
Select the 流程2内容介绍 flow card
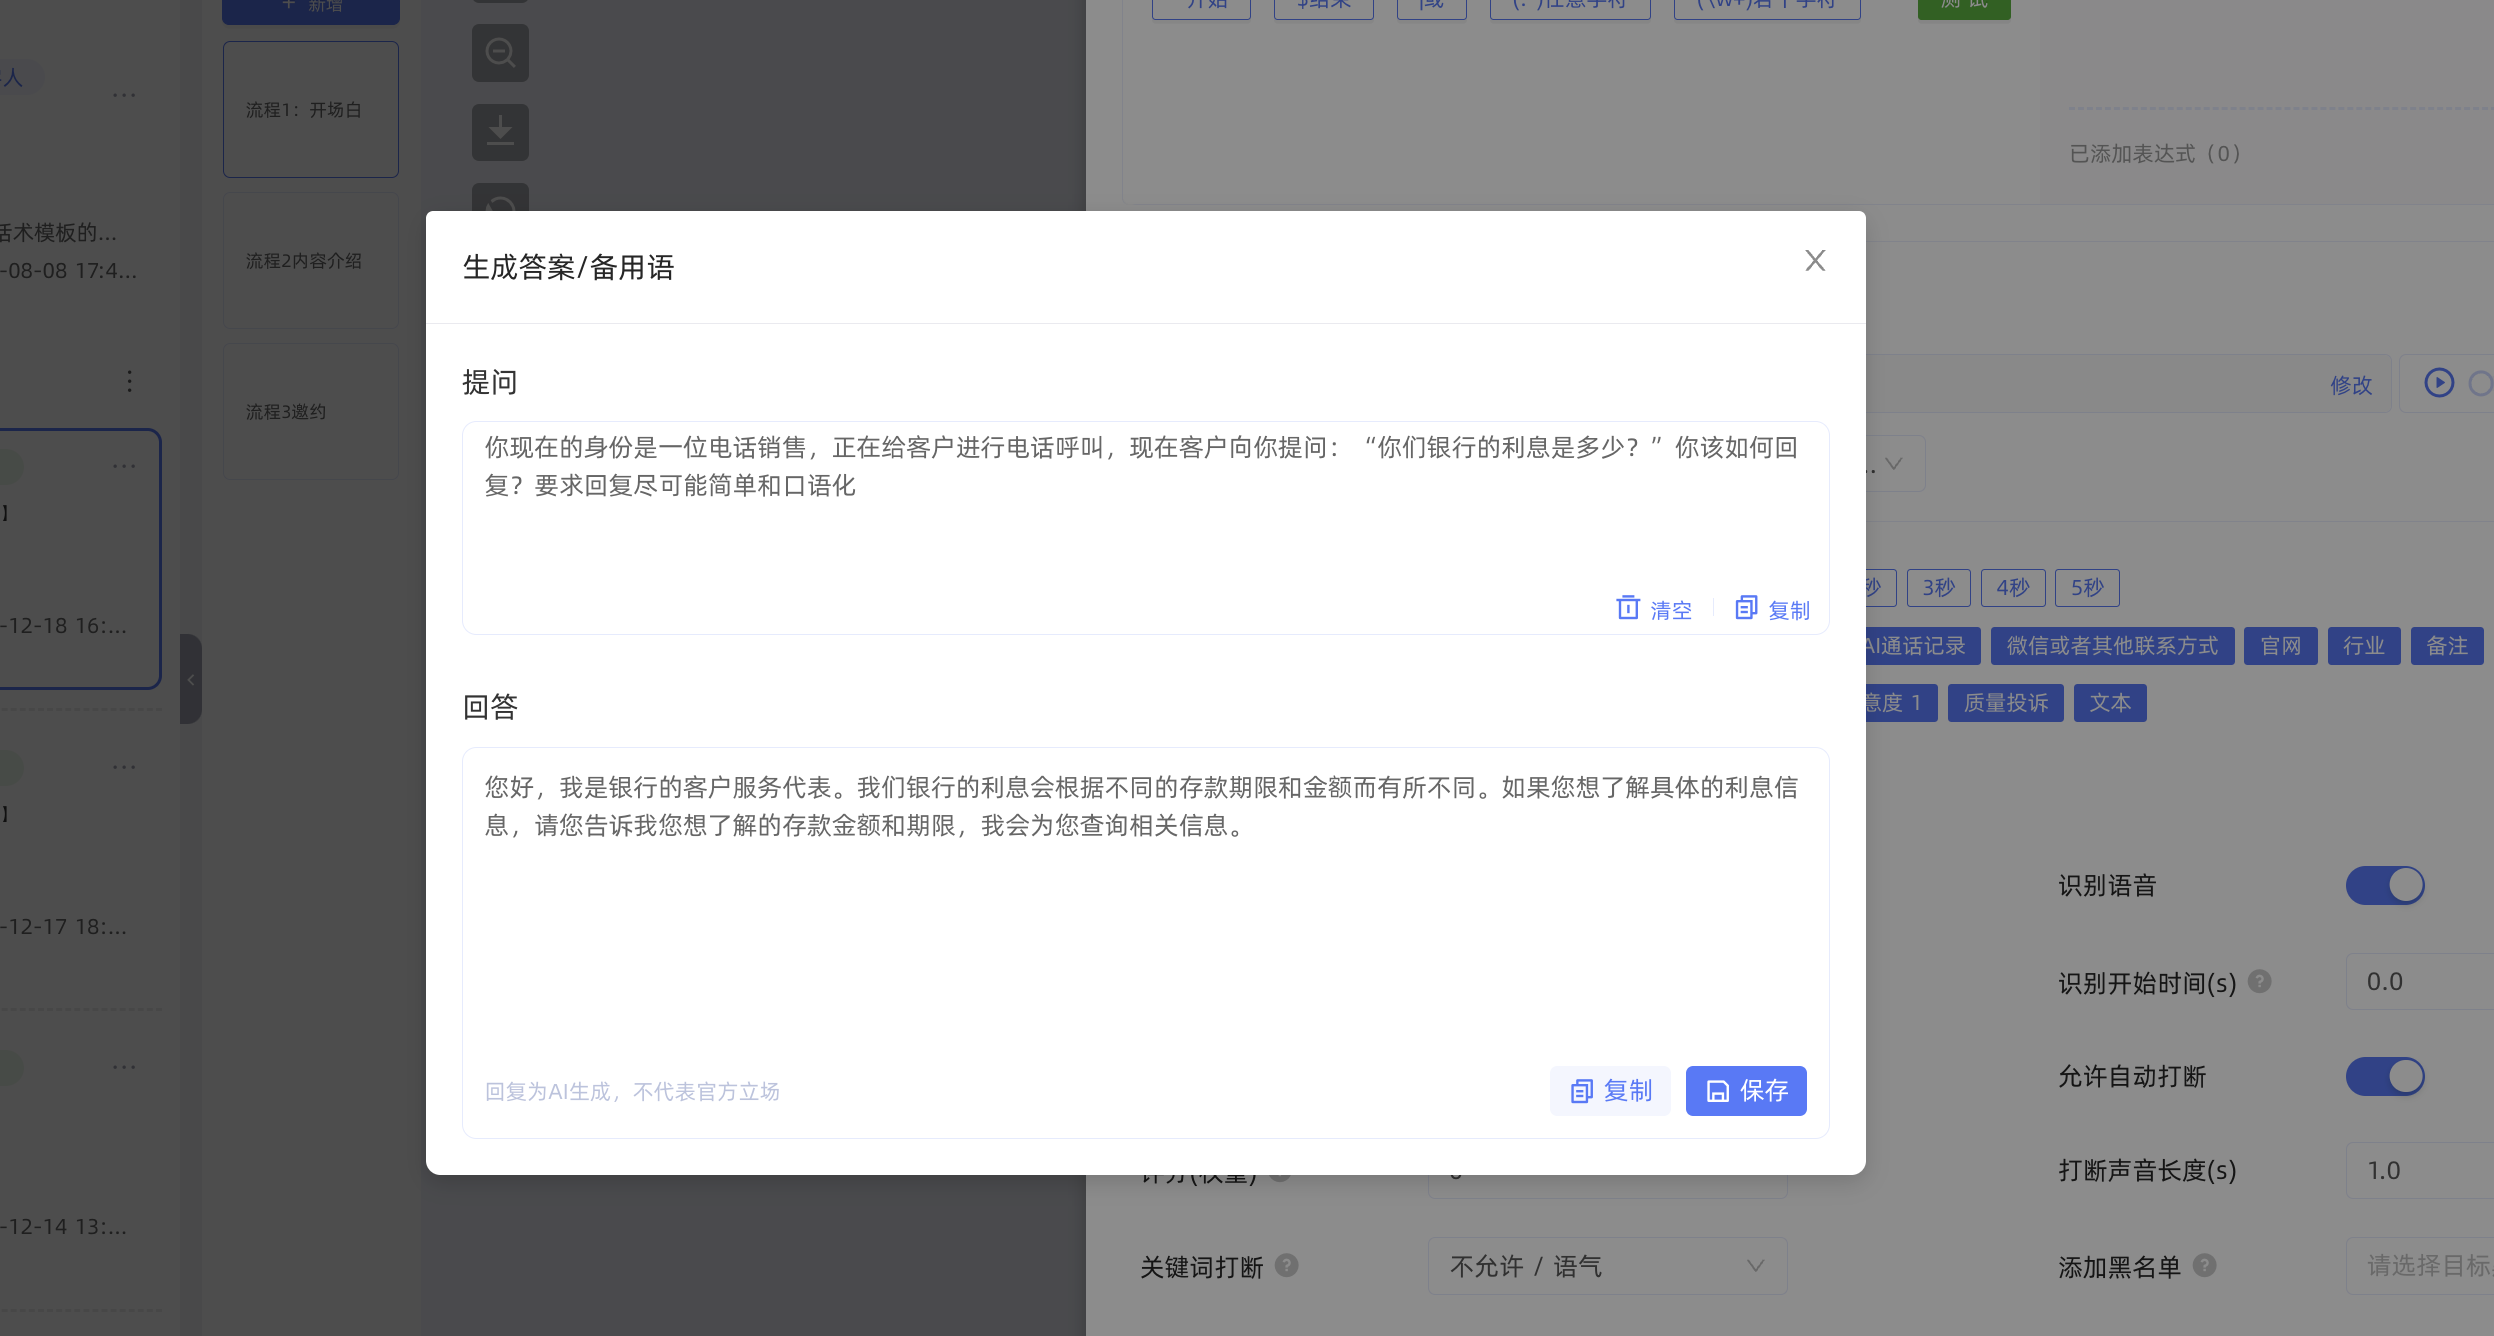[311, 261]
